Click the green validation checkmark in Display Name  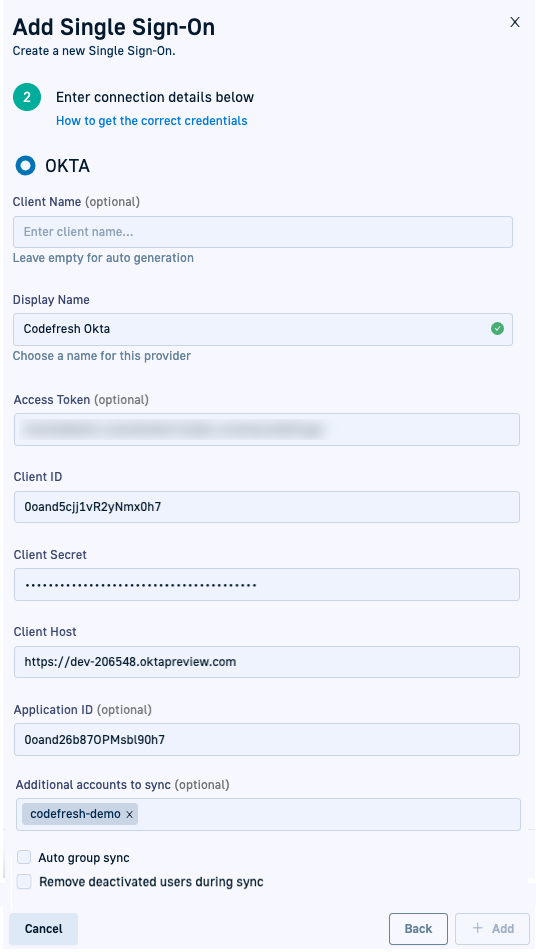[497, 329]
